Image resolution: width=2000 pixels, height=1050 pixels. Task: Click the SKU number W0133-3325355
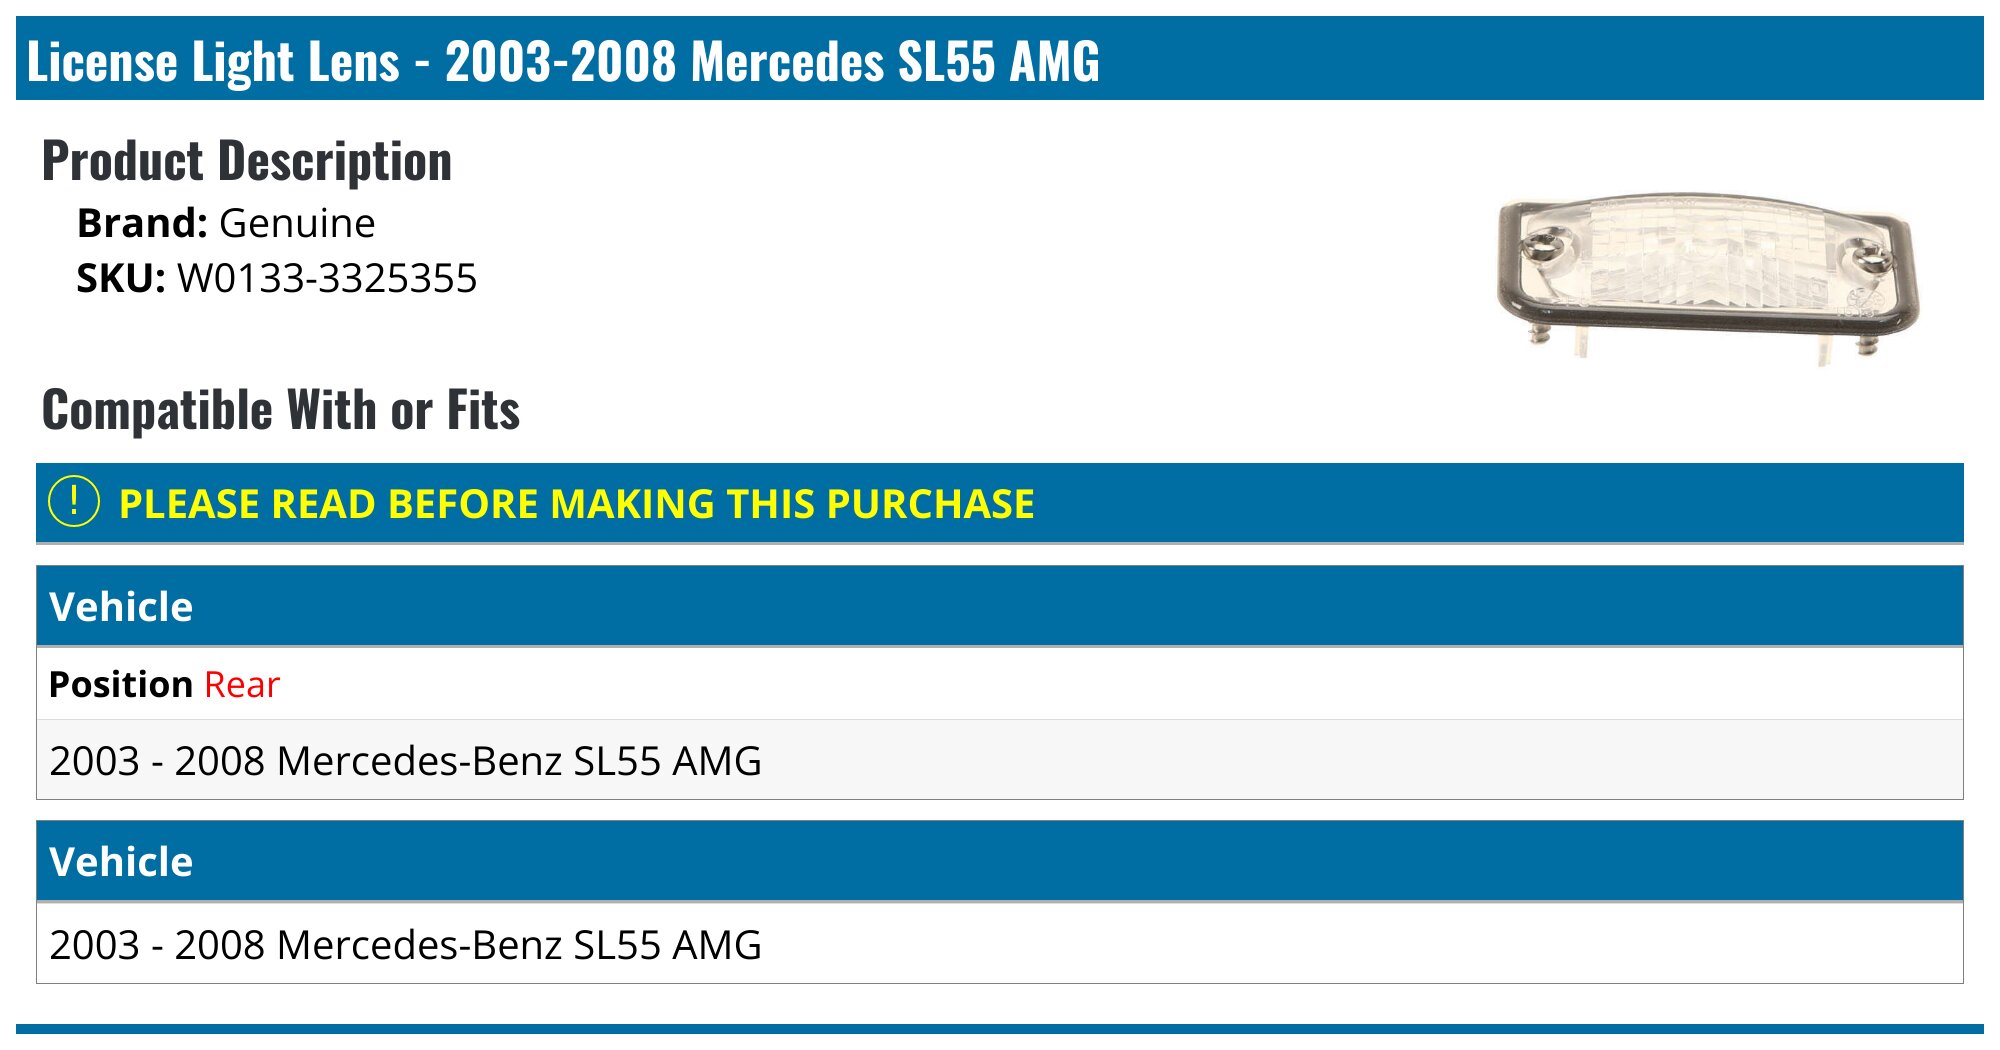[327, 278]
